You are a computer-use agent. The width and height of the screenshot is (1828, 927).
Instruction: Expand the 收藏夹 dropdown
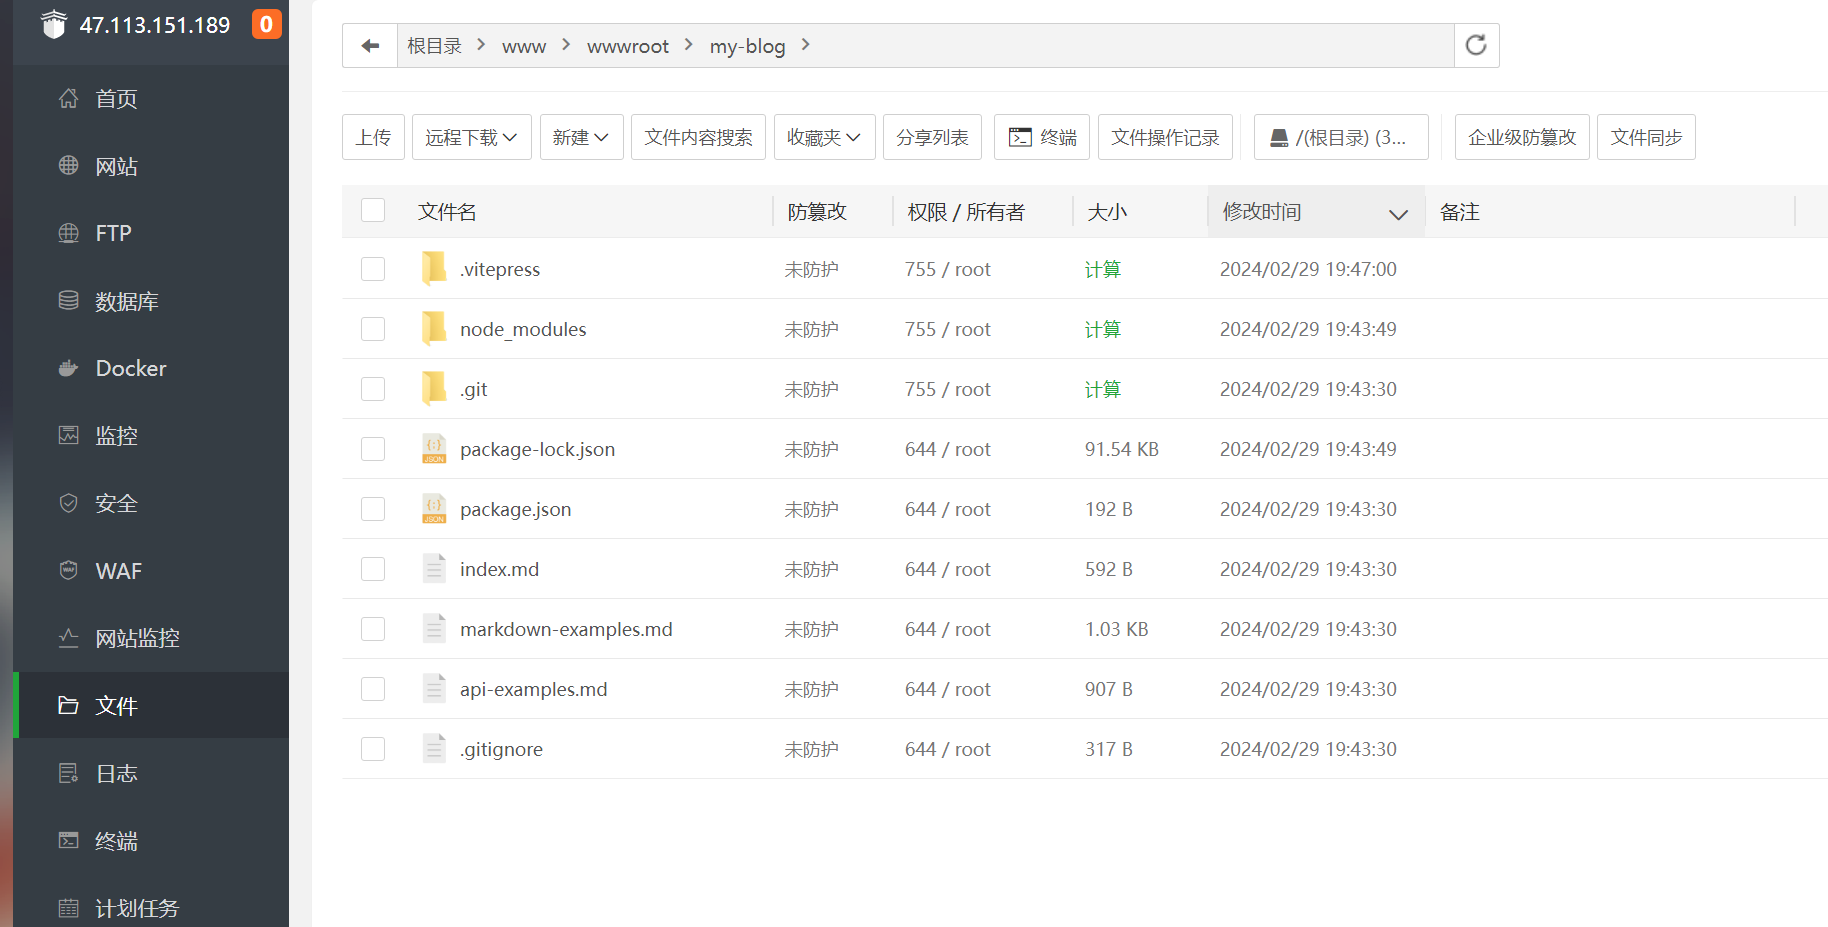824,137
